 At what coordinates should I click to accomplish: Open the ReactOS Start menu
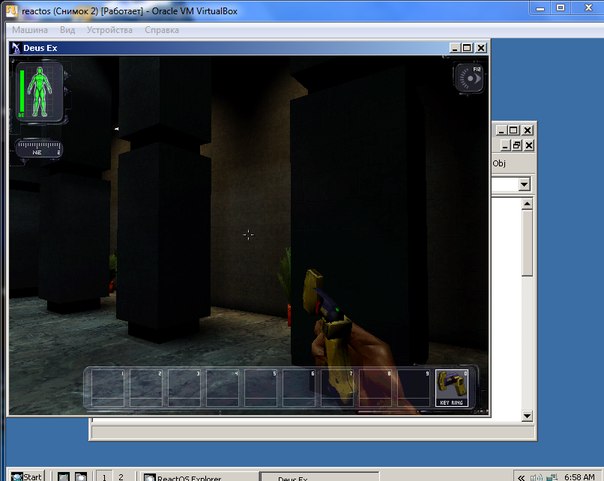[x=27, y=477]
